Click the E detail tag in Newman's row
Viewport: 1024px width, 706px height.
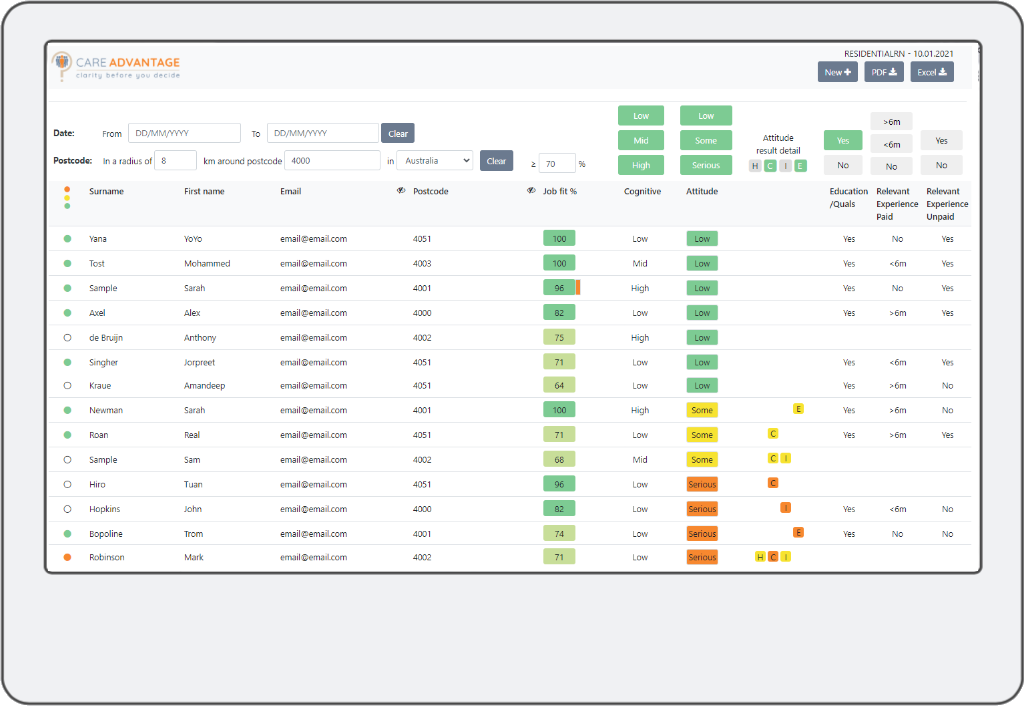click(798, 409)
